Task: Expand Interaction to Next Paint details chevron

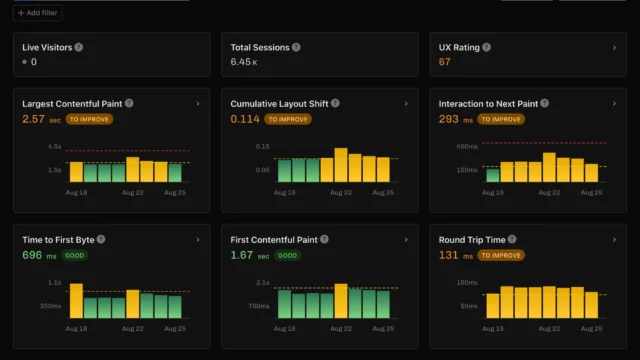Action: tap(614, 104)
